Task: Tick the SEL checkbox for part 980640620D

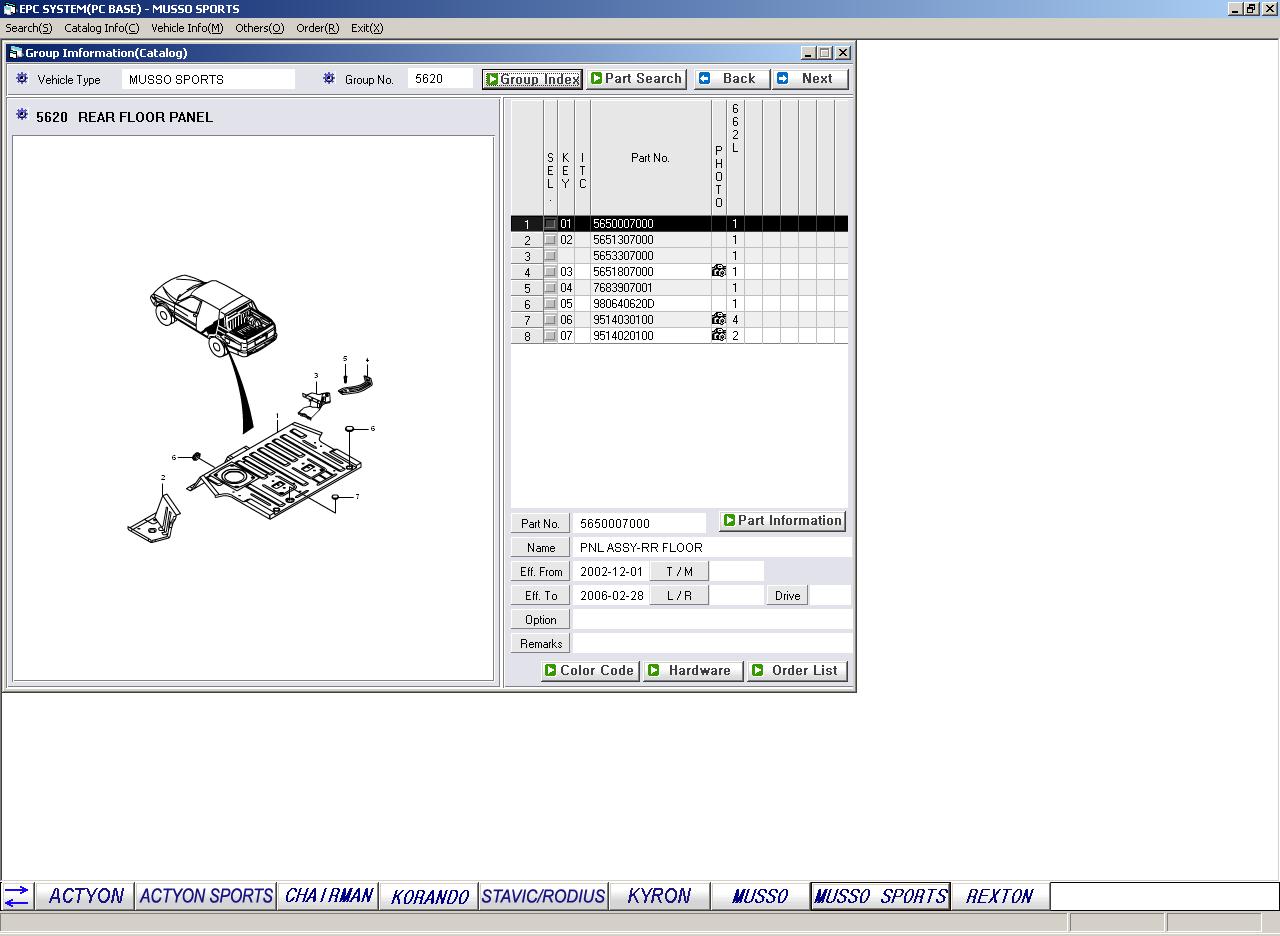Action: [550, 304]
